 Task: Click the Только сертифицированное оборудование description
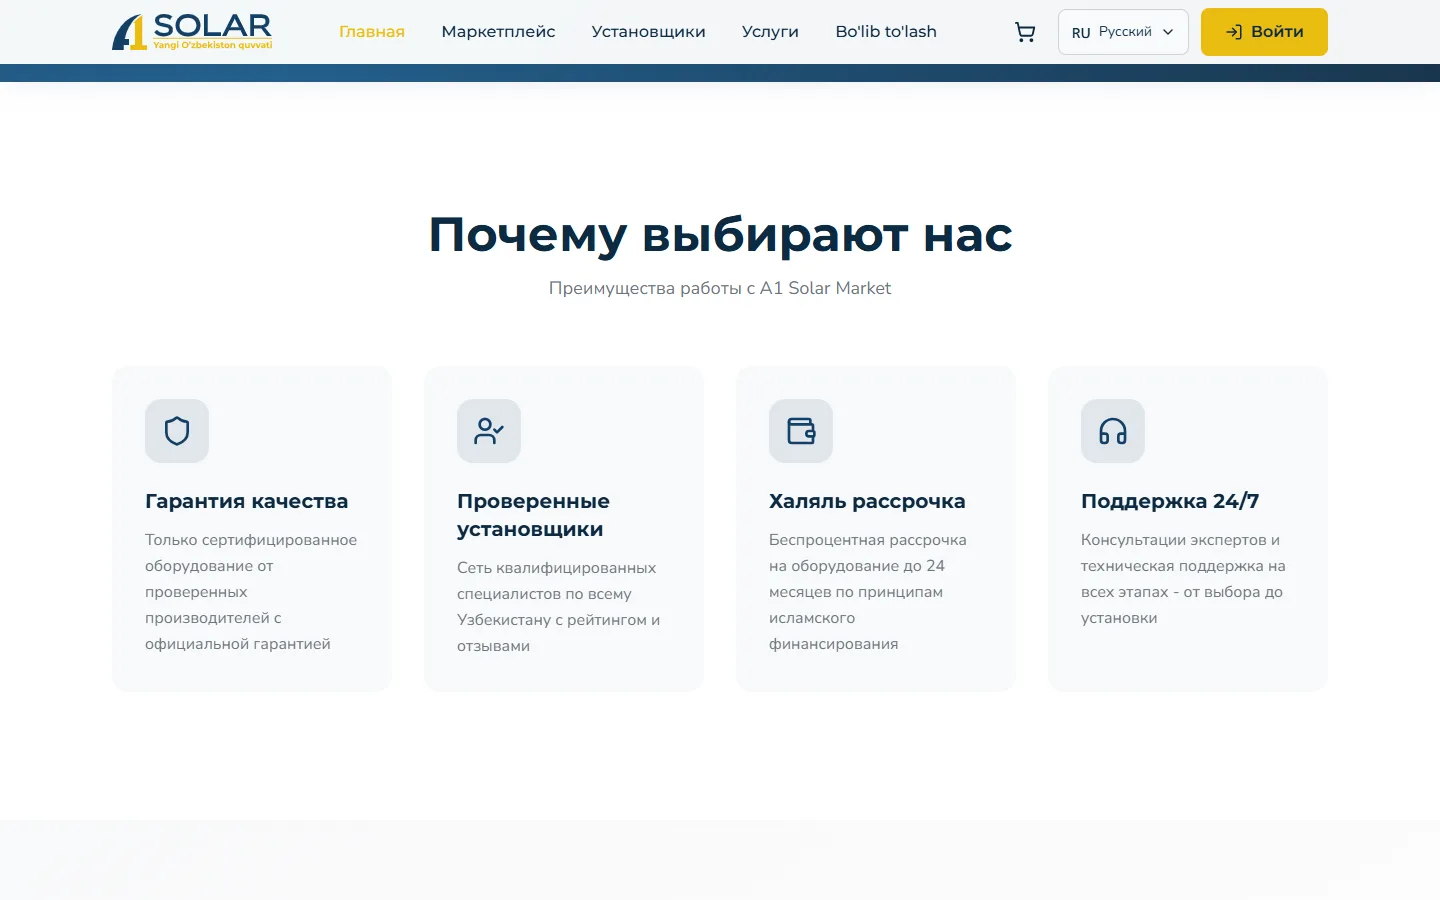pos(251,592)
